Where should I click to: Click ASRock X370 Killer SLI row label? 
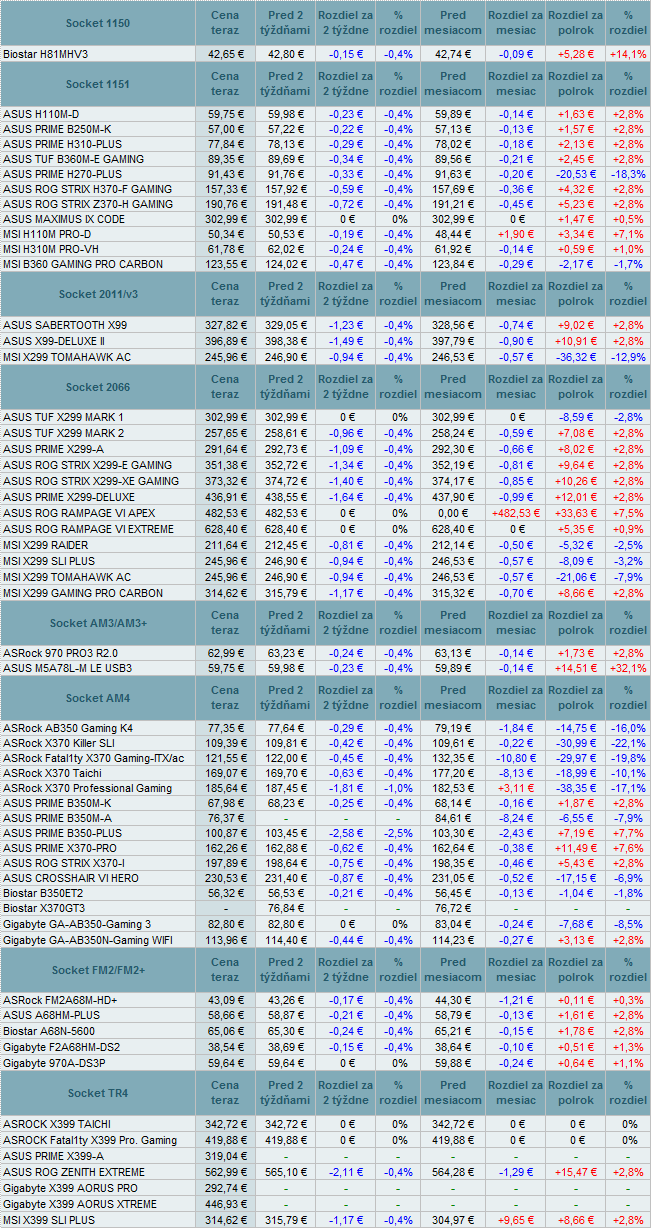point(59,744)
